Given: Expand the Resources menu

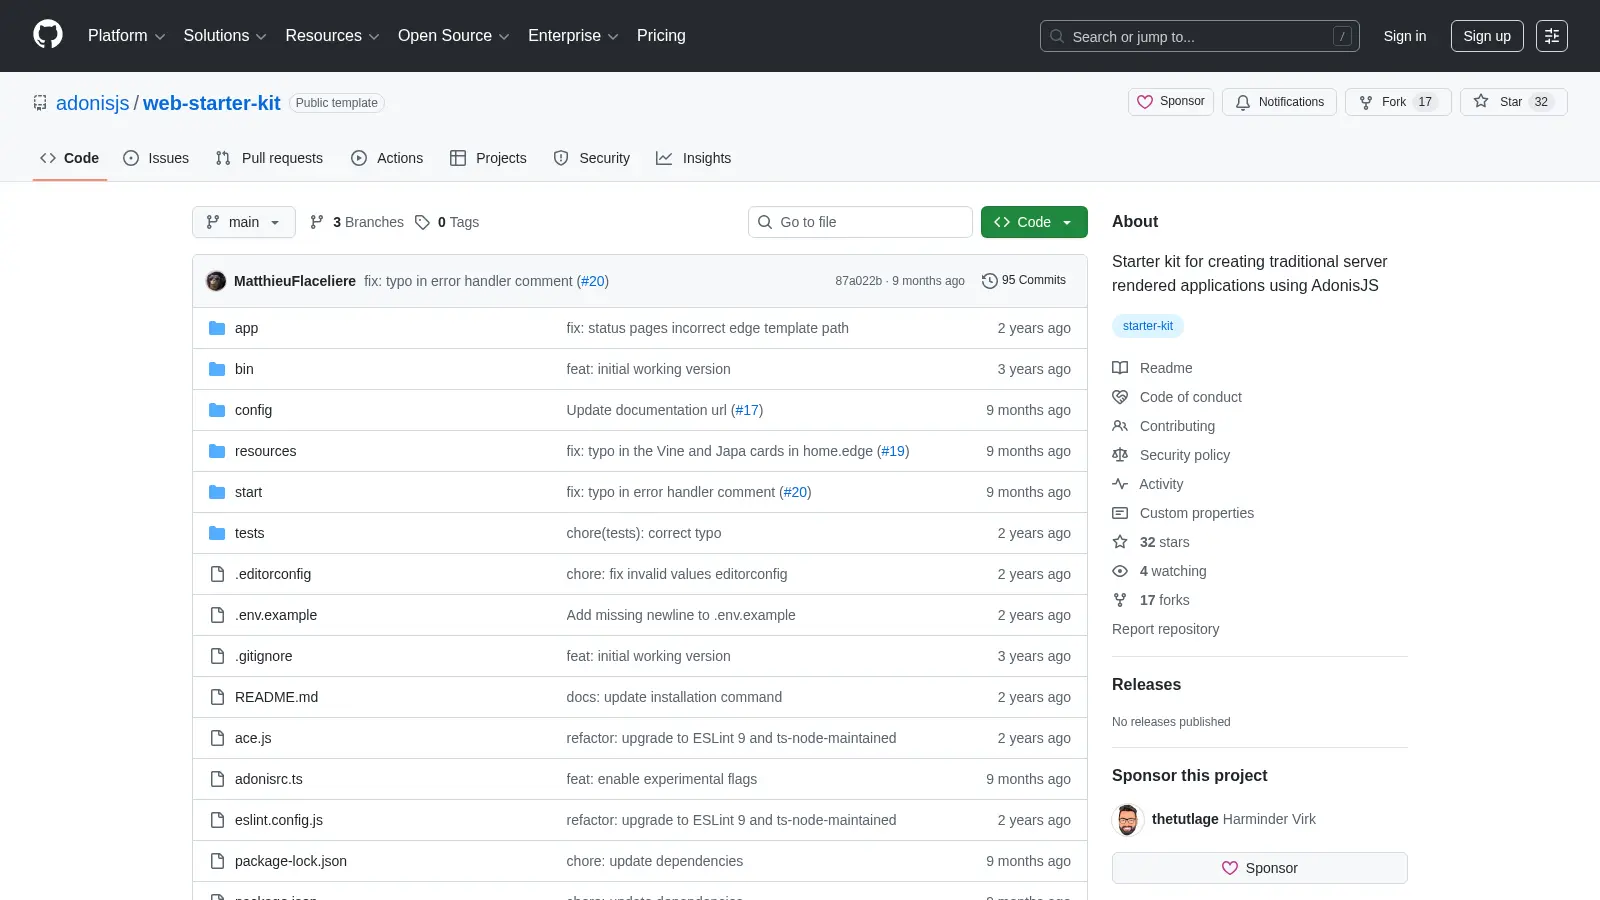Looking at the screenshot, I should (x=332, y=35).
